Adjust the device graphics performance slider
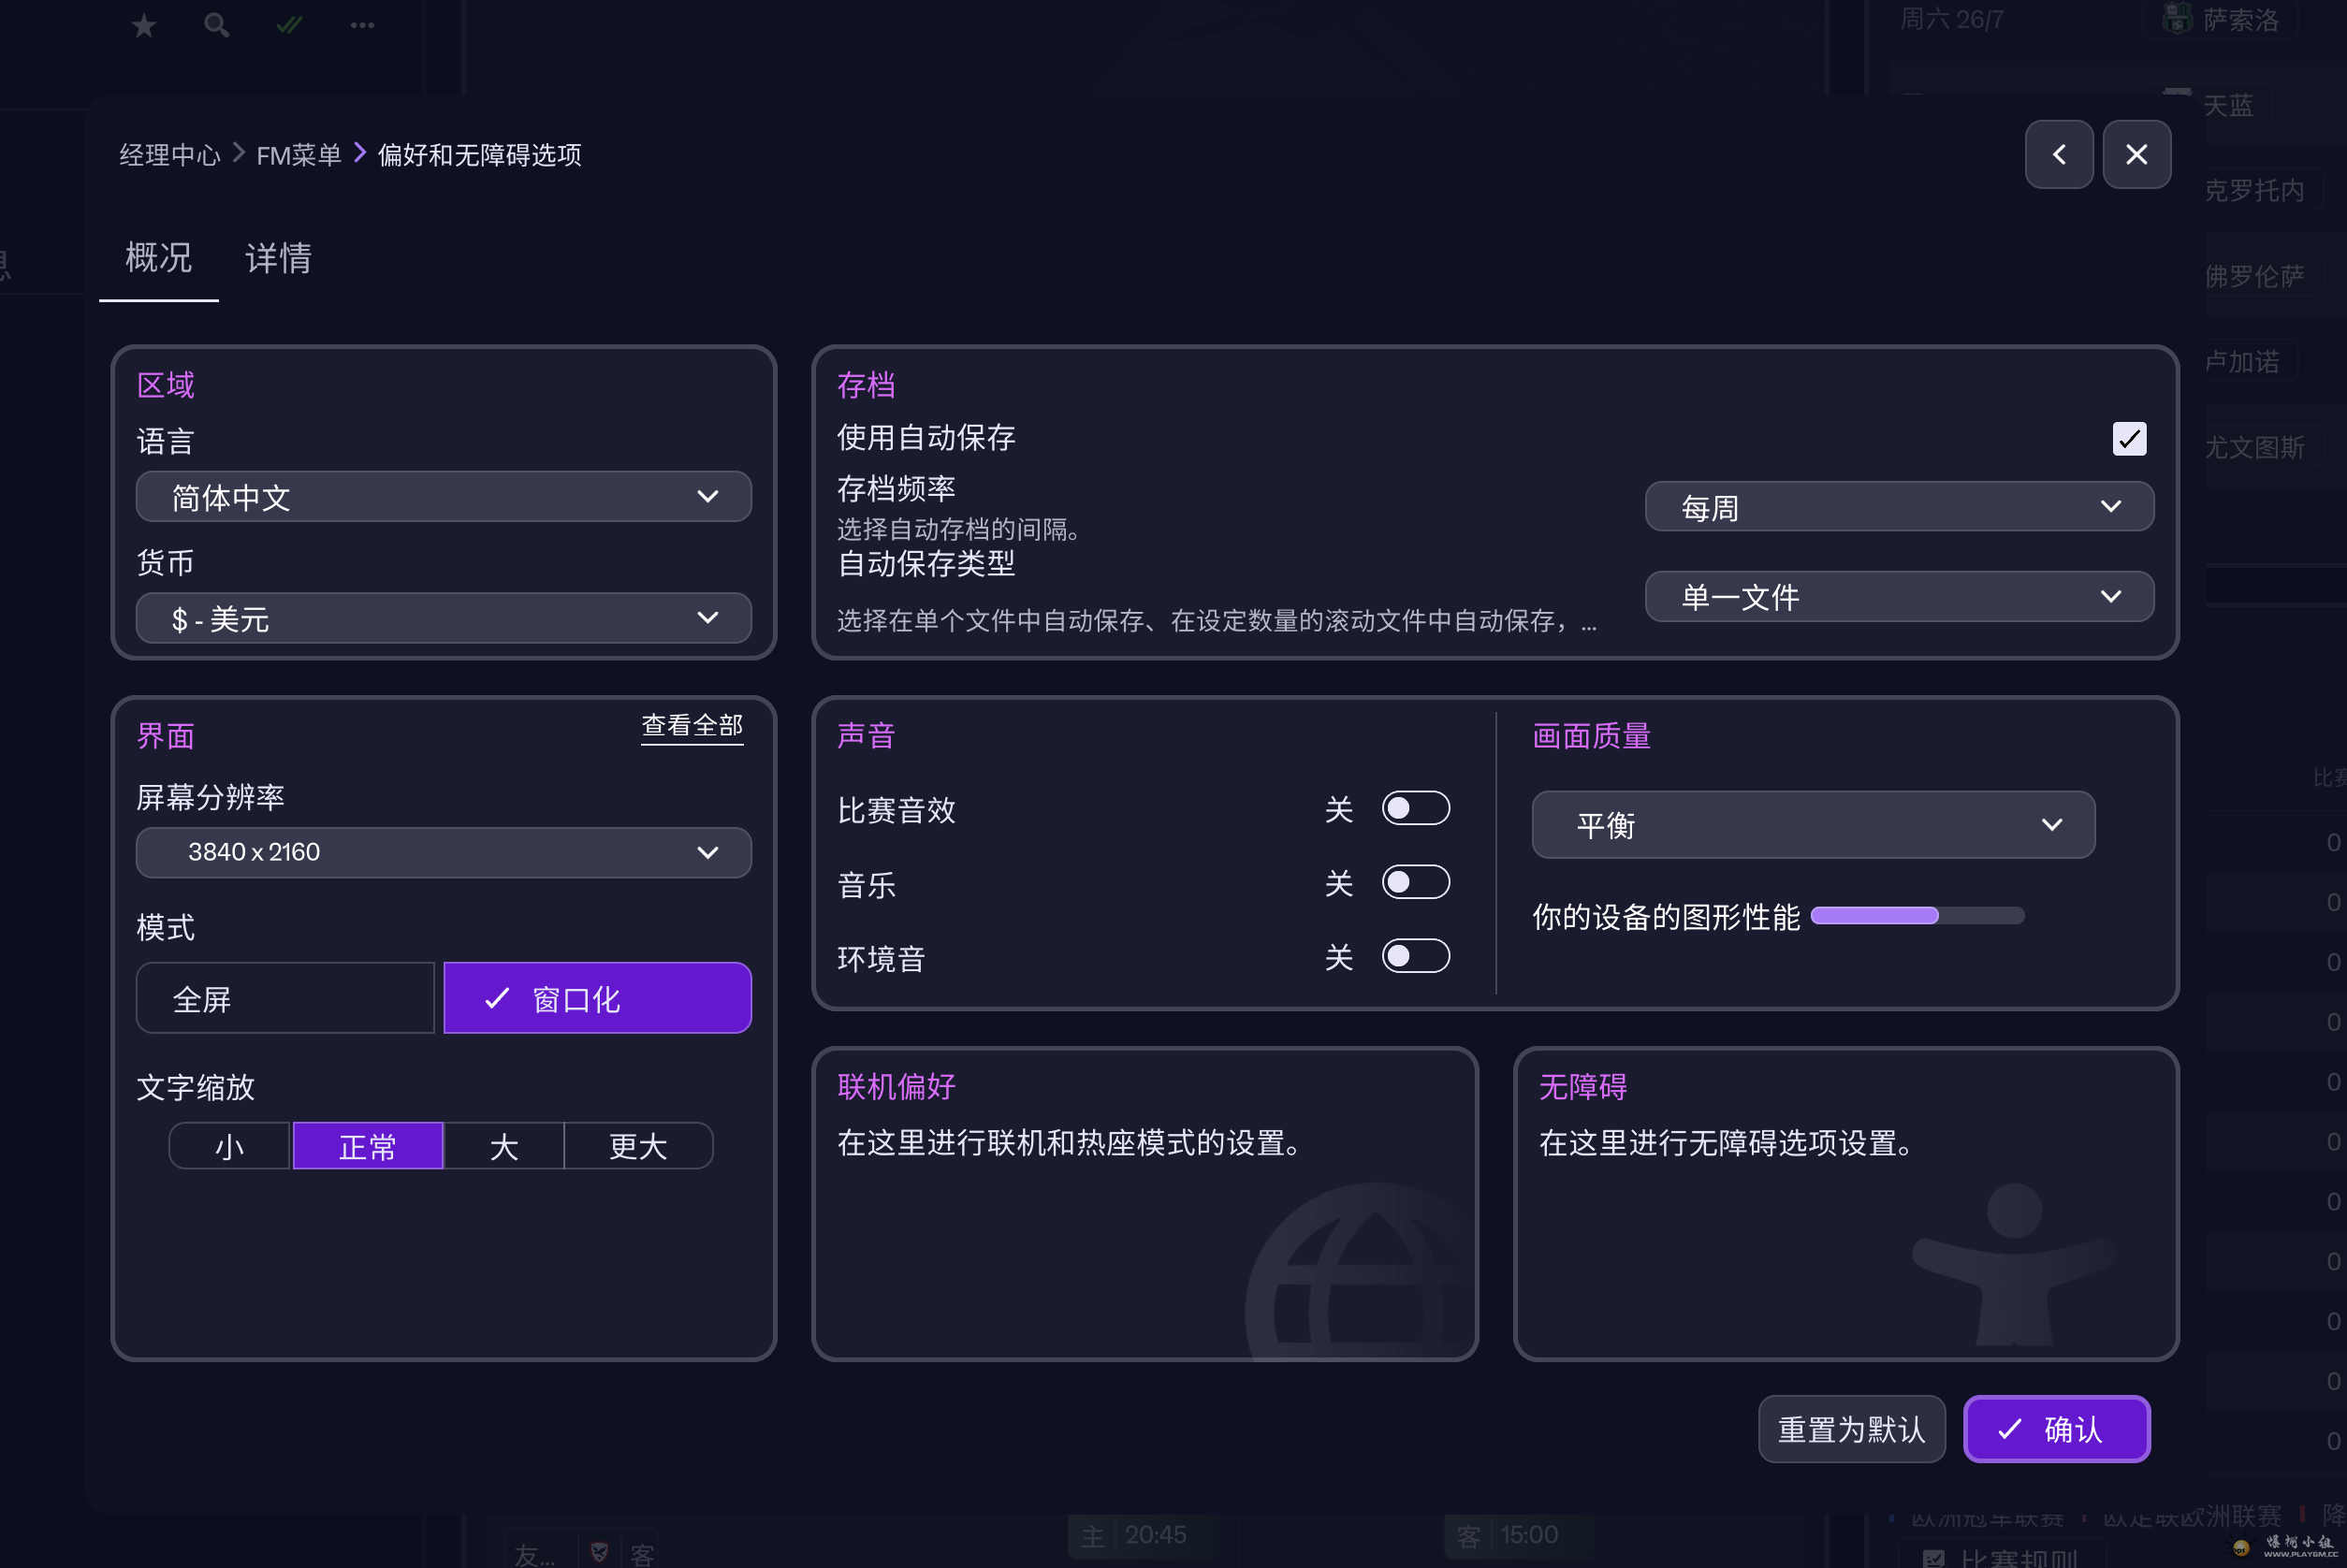The width and height of the screenshot is (2347, 1568). 1918,915
